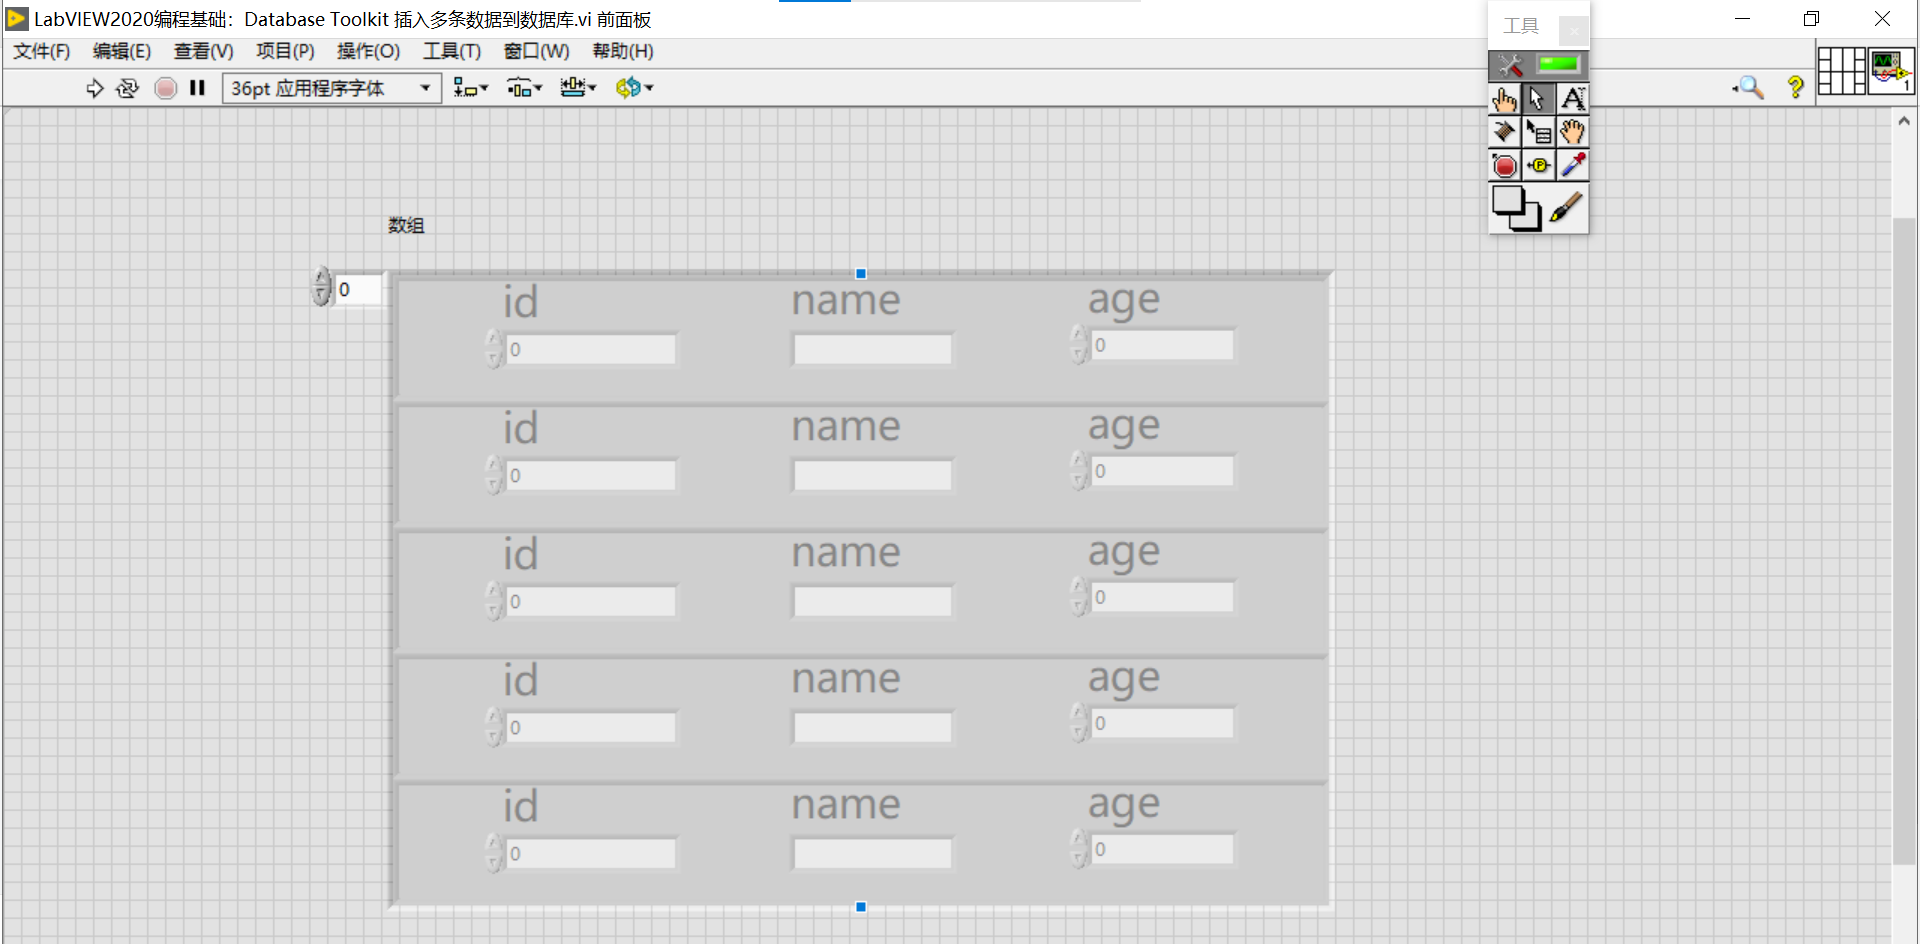Open the 工具(T) menu
The width and height of the screenshot is (1920, 944).
pyautogui.click(x=450, y=51)
